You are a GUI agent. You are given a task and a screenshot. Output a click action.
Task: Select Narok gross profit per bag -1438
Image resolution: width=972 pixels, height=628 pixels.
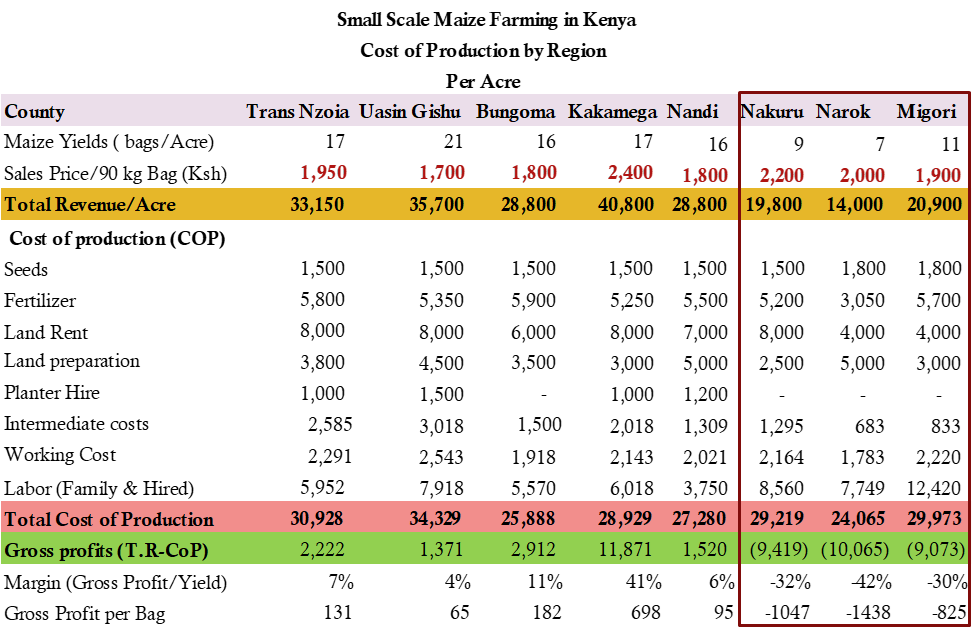tap(868, 613)
